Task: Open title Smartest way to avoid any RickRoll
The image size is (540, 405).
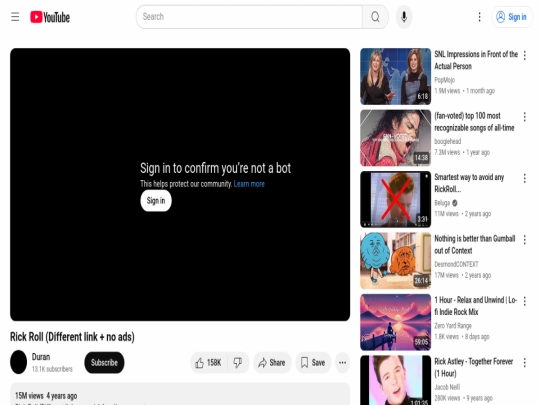Action: pyautogui.click(x=469, y=183)
